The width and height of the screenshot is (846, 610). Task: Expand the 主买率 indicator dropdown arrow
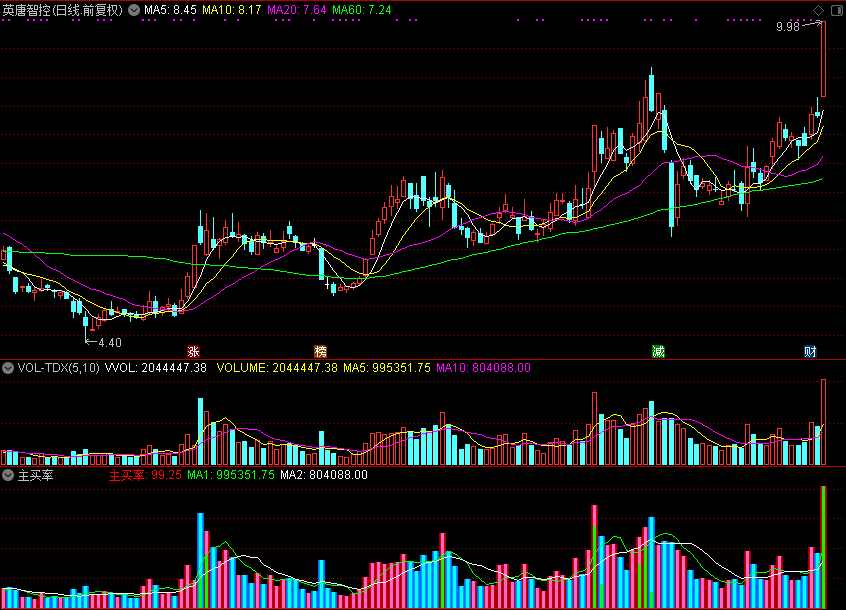(x=8, y=475)
